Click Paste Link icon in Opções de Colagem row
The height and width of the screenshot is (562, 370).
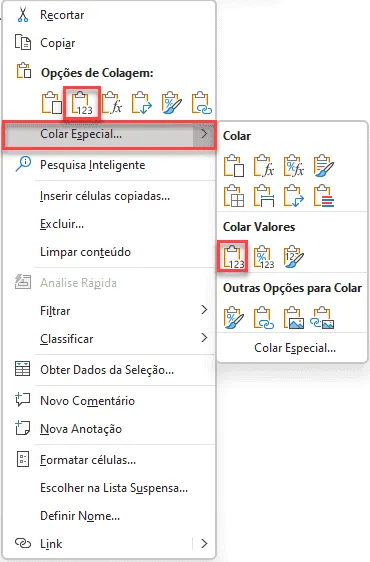click(202, 104)
